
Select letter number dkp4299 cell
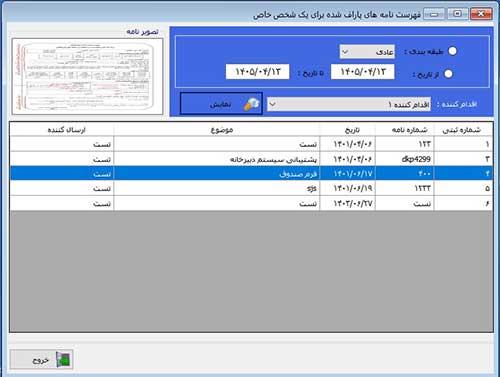405,159
